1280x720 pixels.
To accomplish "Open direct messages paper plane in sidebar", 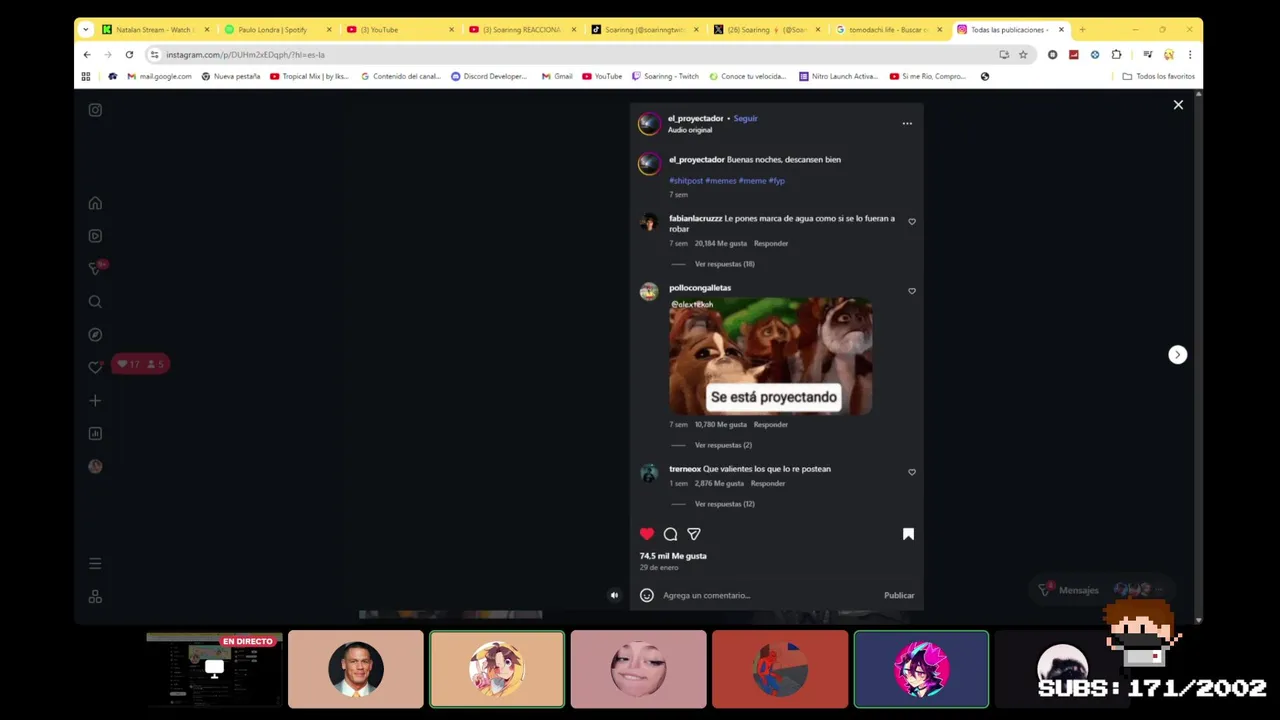I will 95,268.
